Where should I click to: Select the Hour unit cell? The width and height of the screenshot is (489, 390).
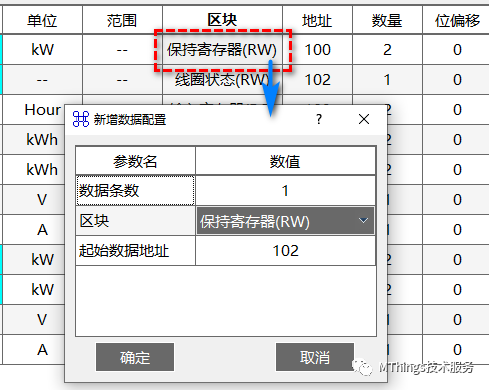(x=42, y=110)
